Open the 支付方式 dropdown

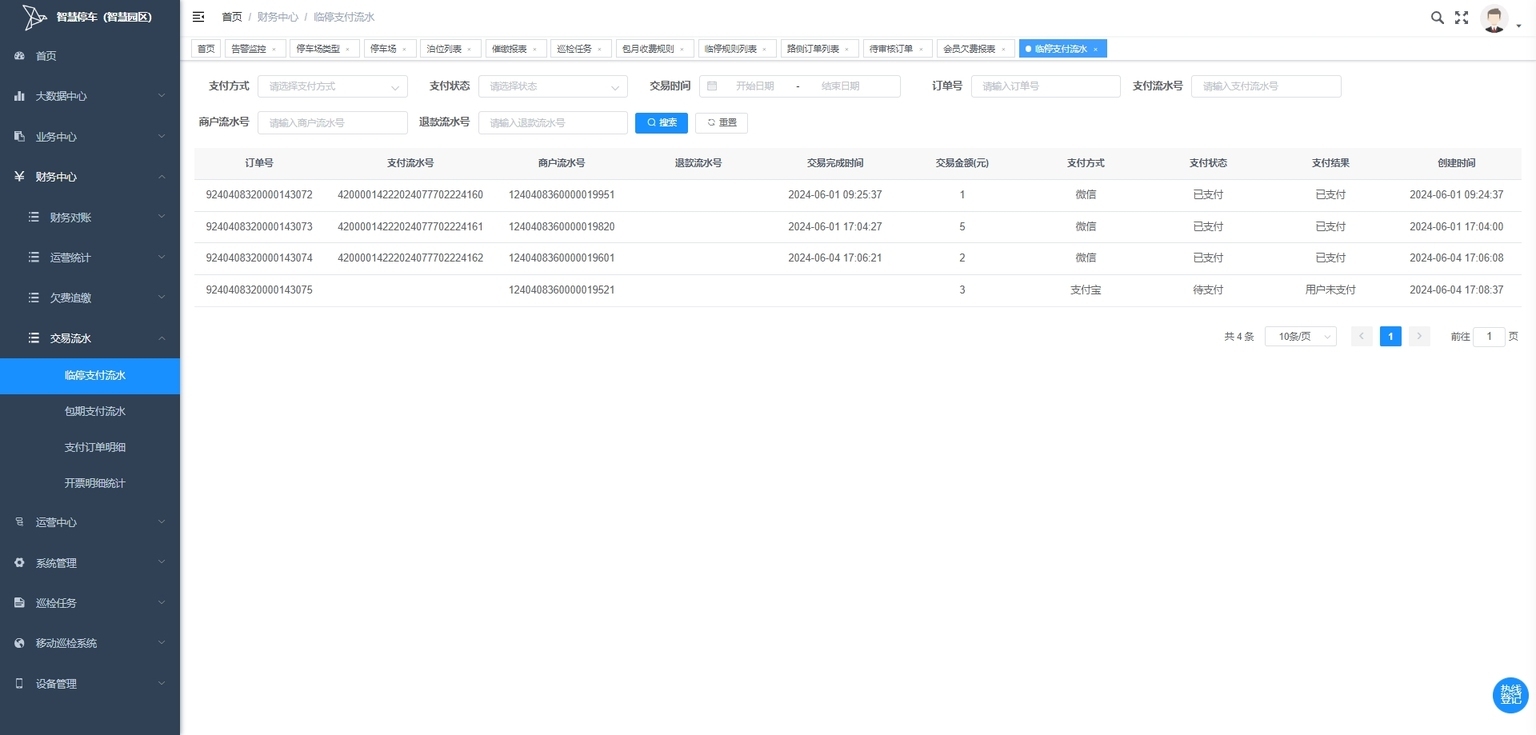[x=333, y=86]
